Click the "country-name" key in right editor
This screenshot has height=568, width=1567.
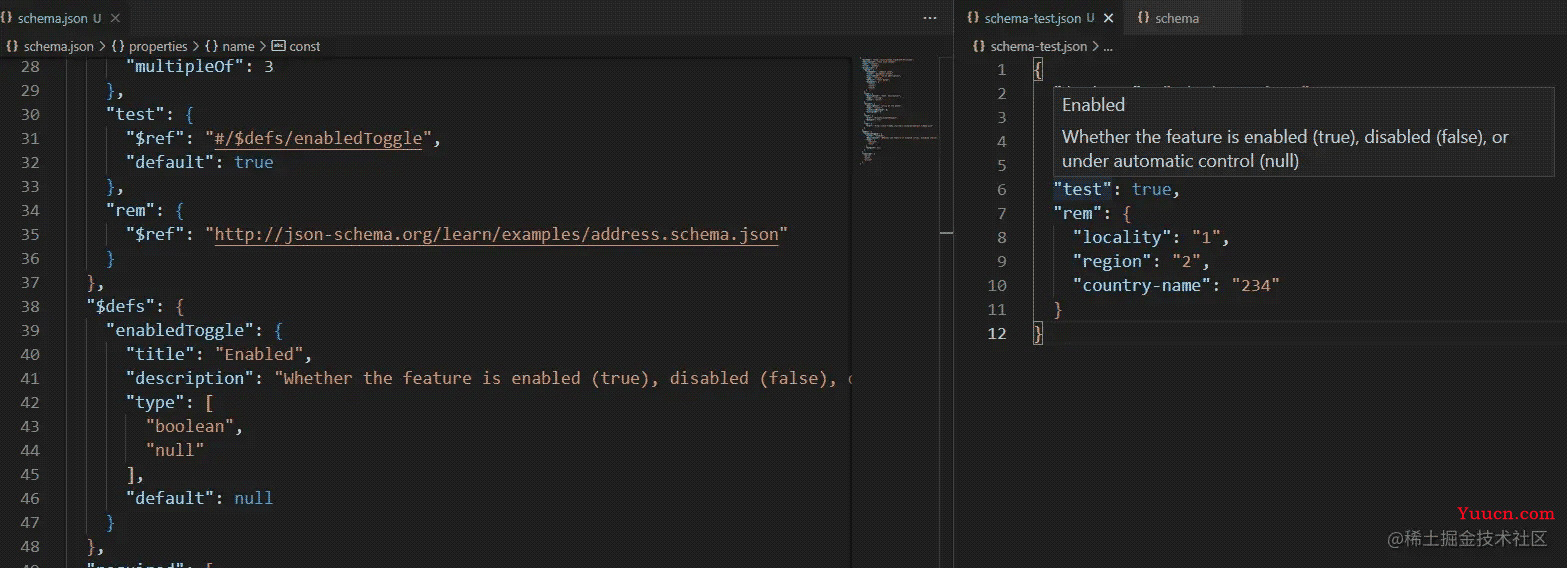[1142, 285]
